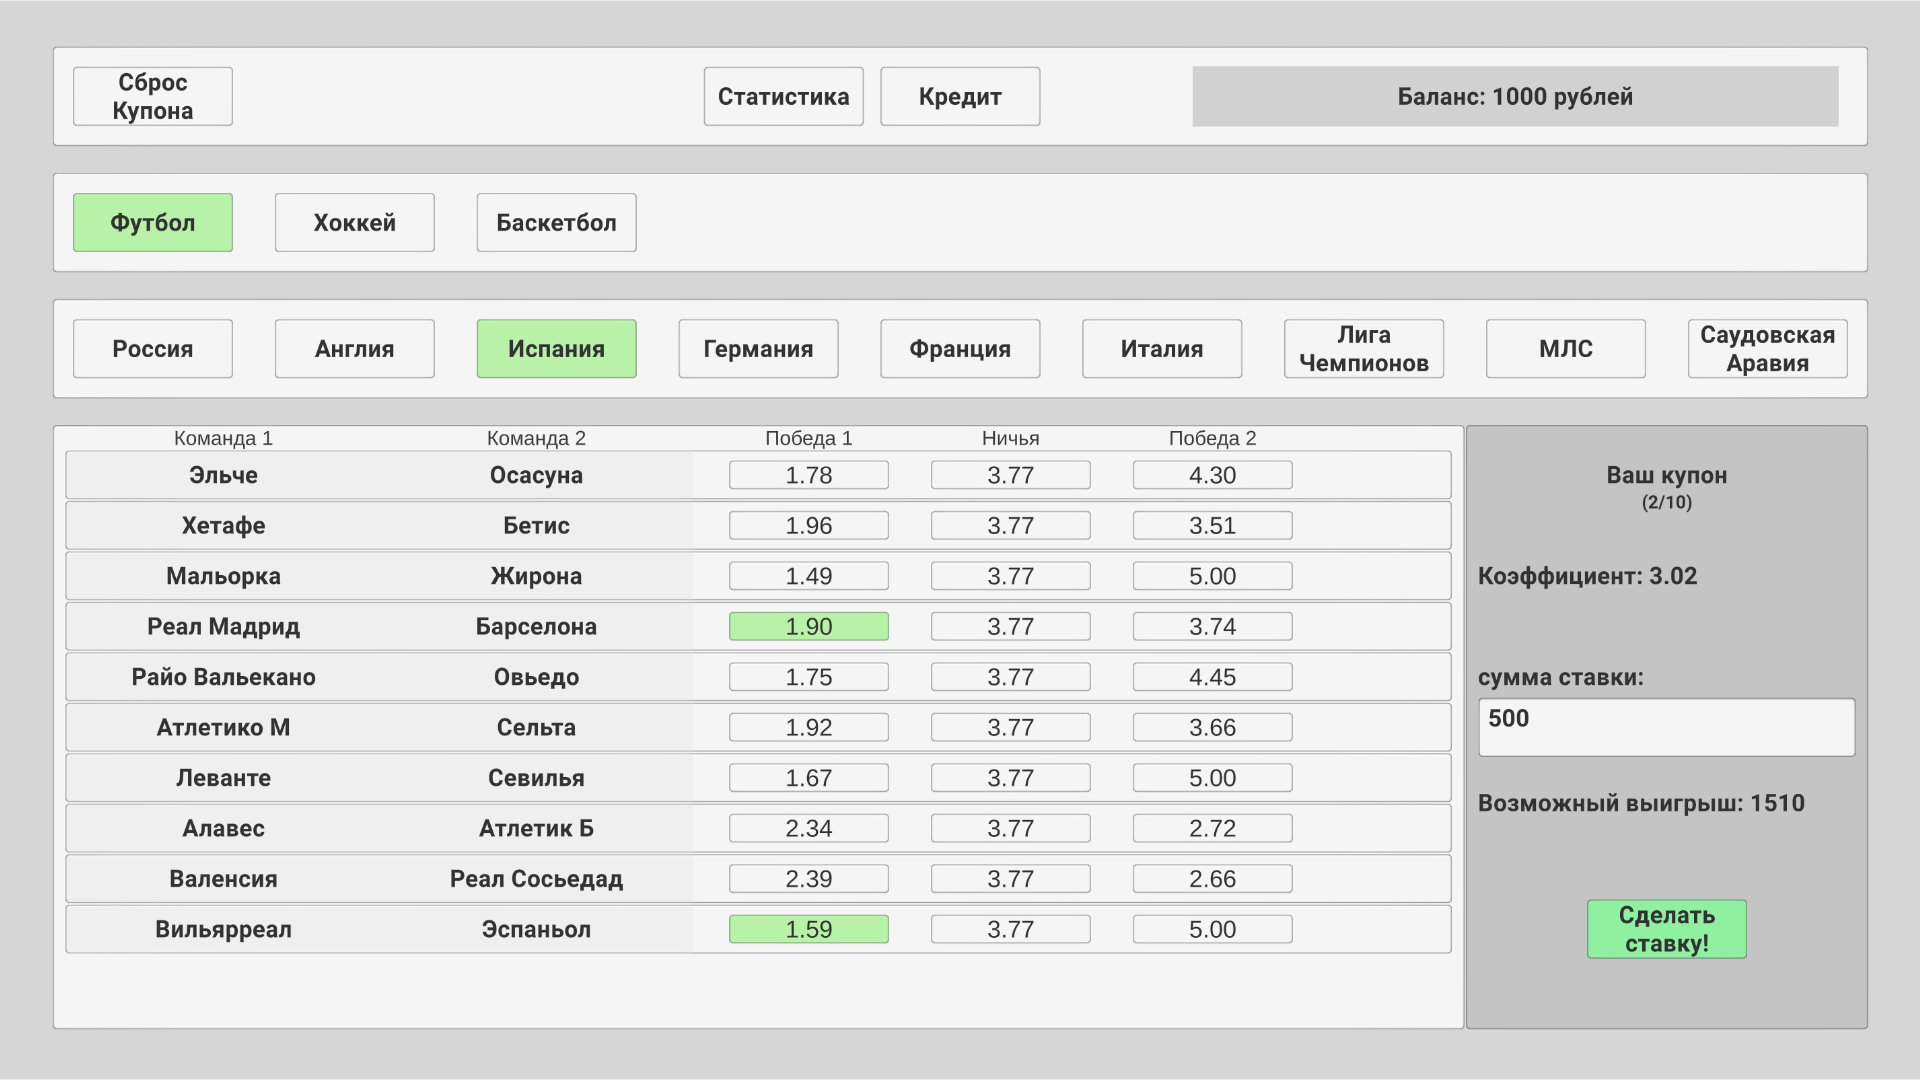Select the draw for Хетафе vs Бетис
Image resolution: width=1920 pixels, height=1080 pixels.
coord(1010,525)
